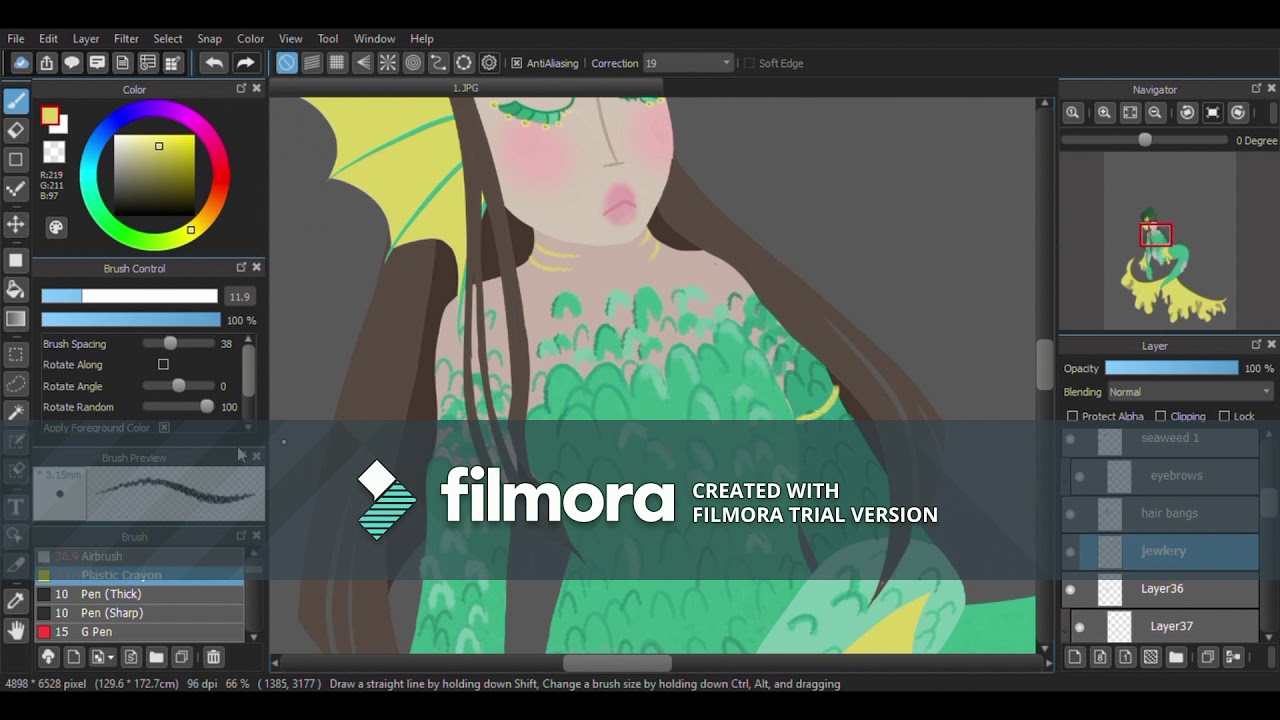The image size is (1280, 720).
Task: Toggle the AntiAliasing checkbox
Action: pos(516,63)
